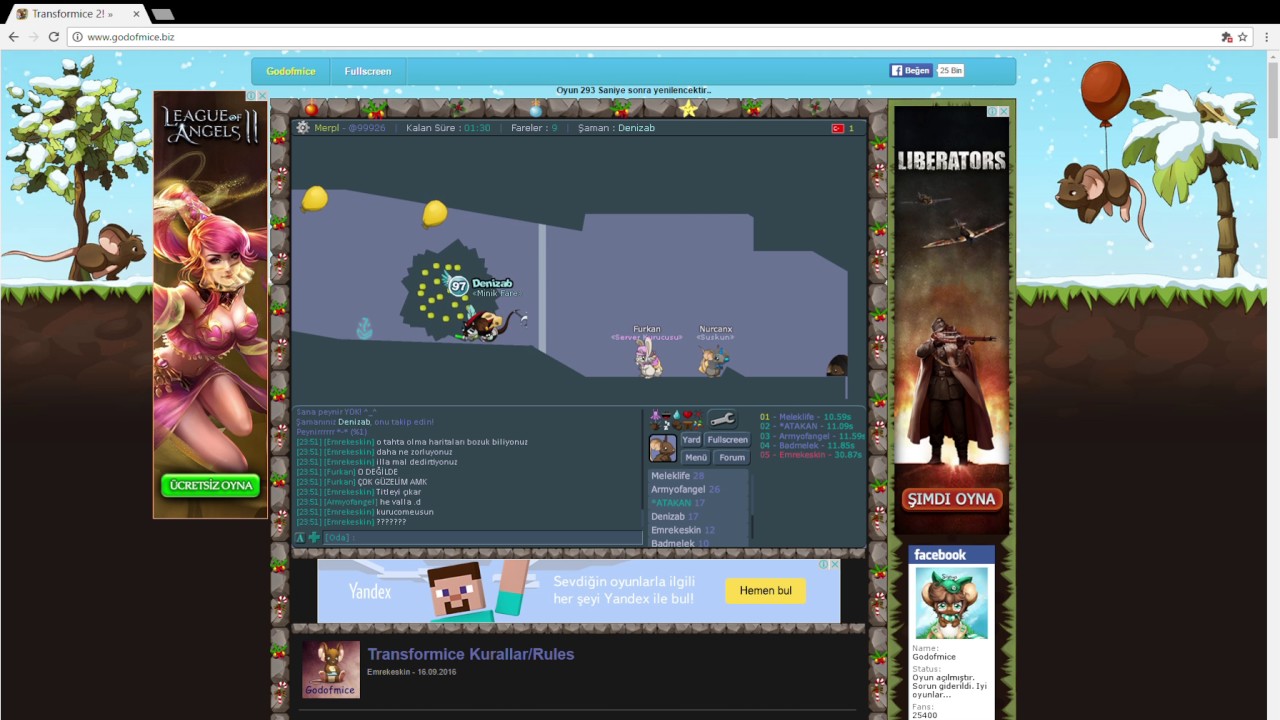Click the Turkish flag community icon
1280x720 pixels.
click(838, 128)
